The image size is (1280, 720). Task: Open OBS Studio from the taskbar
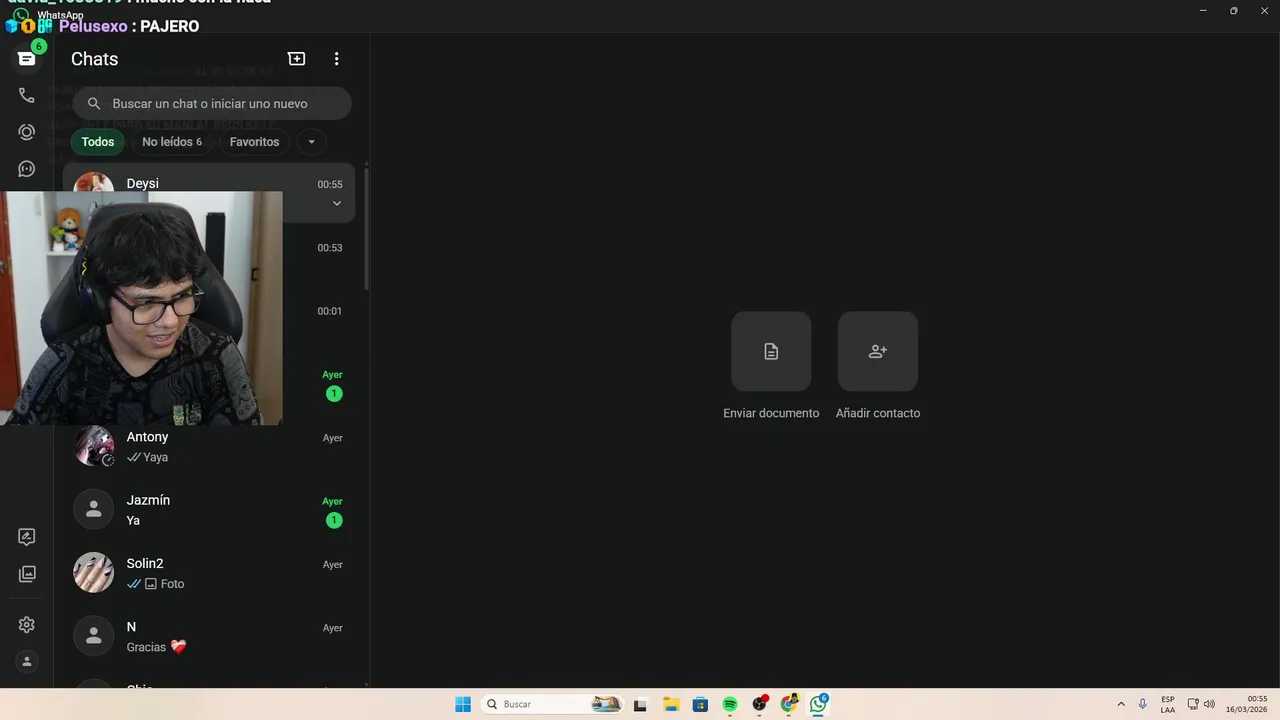pos(760,704)
